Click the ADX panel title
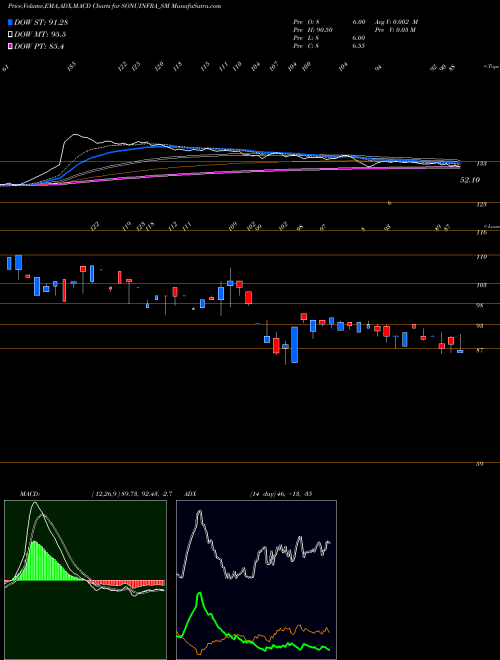 pyautogui.click(x=189, y=494)
